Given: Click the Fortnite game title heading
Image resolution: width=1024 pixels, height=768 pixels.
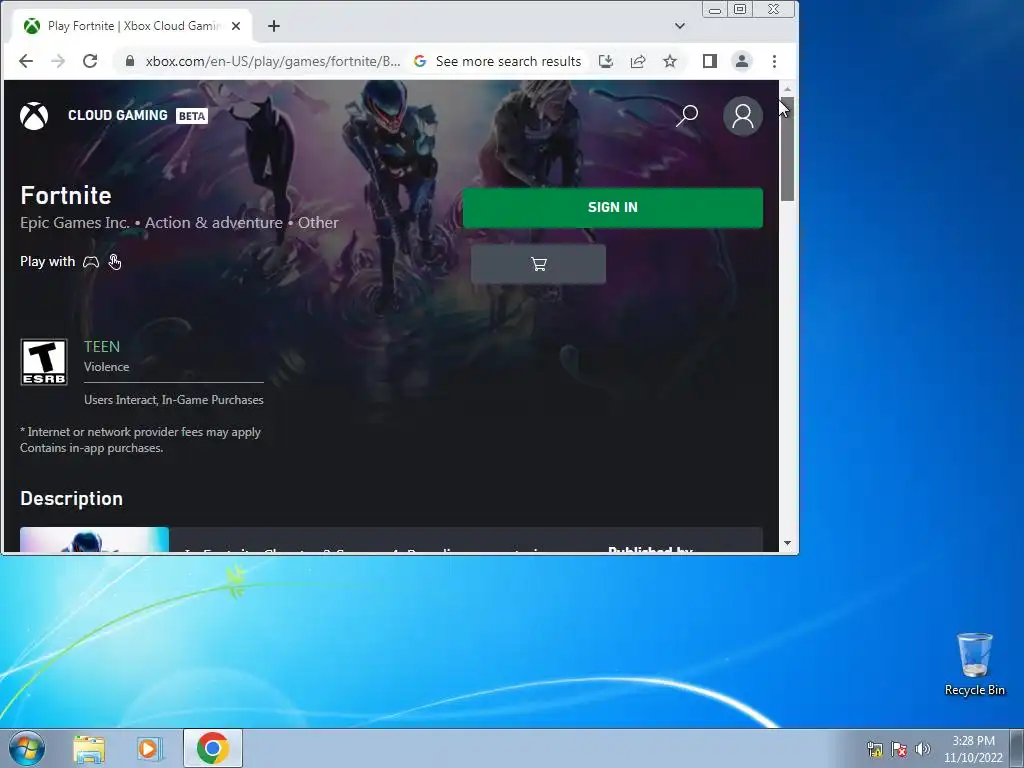Looking at the screenshot, I should pyautogui.click(x=66, y=195).
